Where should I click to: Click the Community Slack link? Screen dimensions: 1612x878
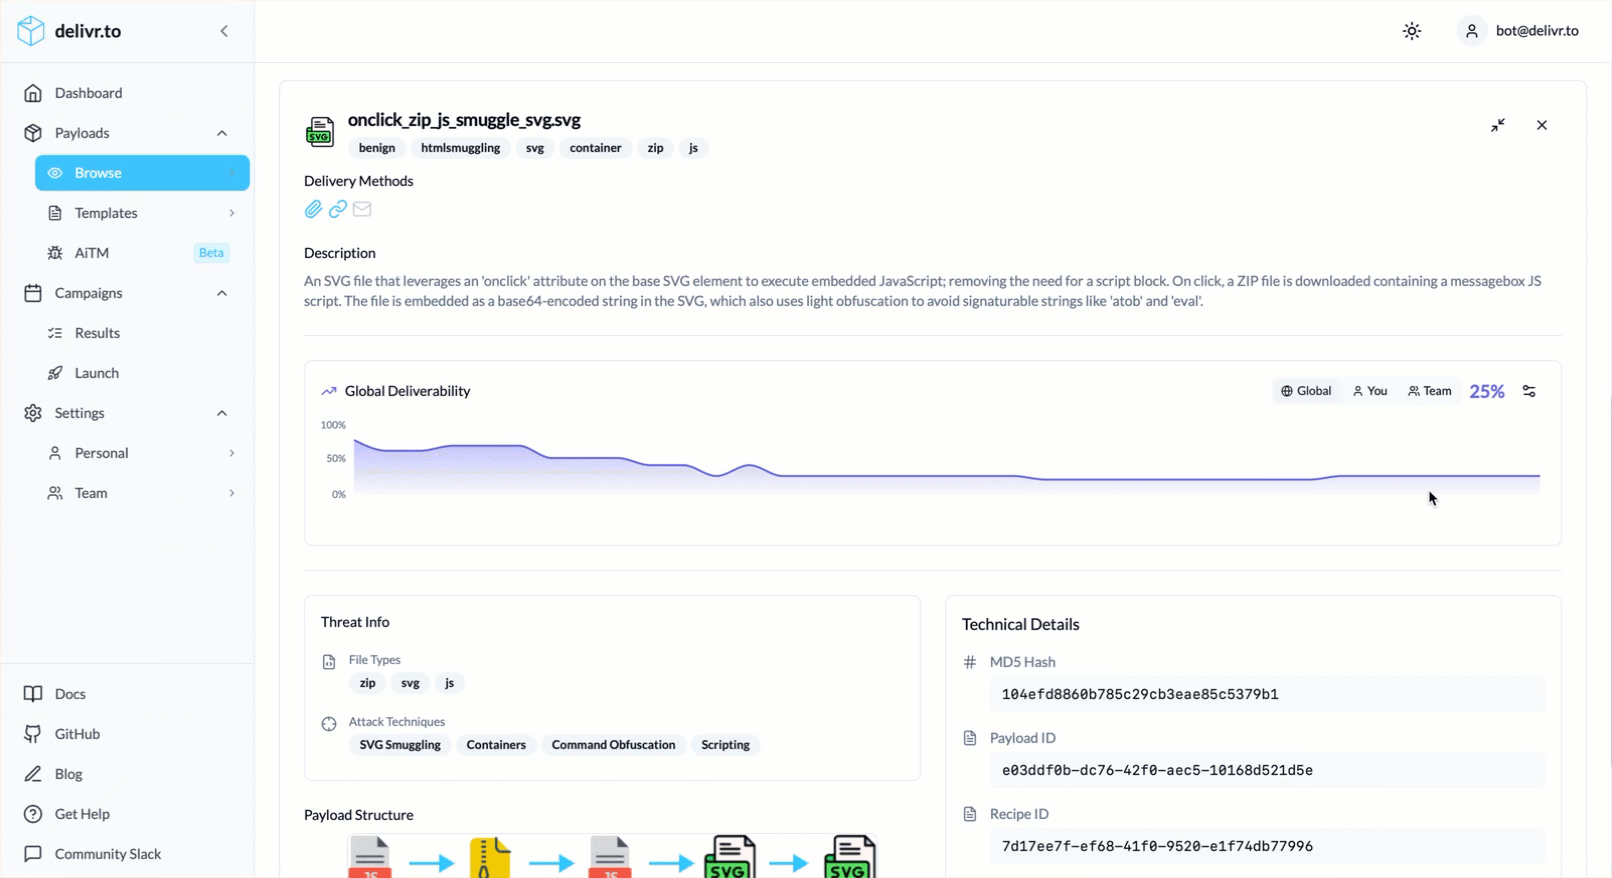[x=107, y=854]
